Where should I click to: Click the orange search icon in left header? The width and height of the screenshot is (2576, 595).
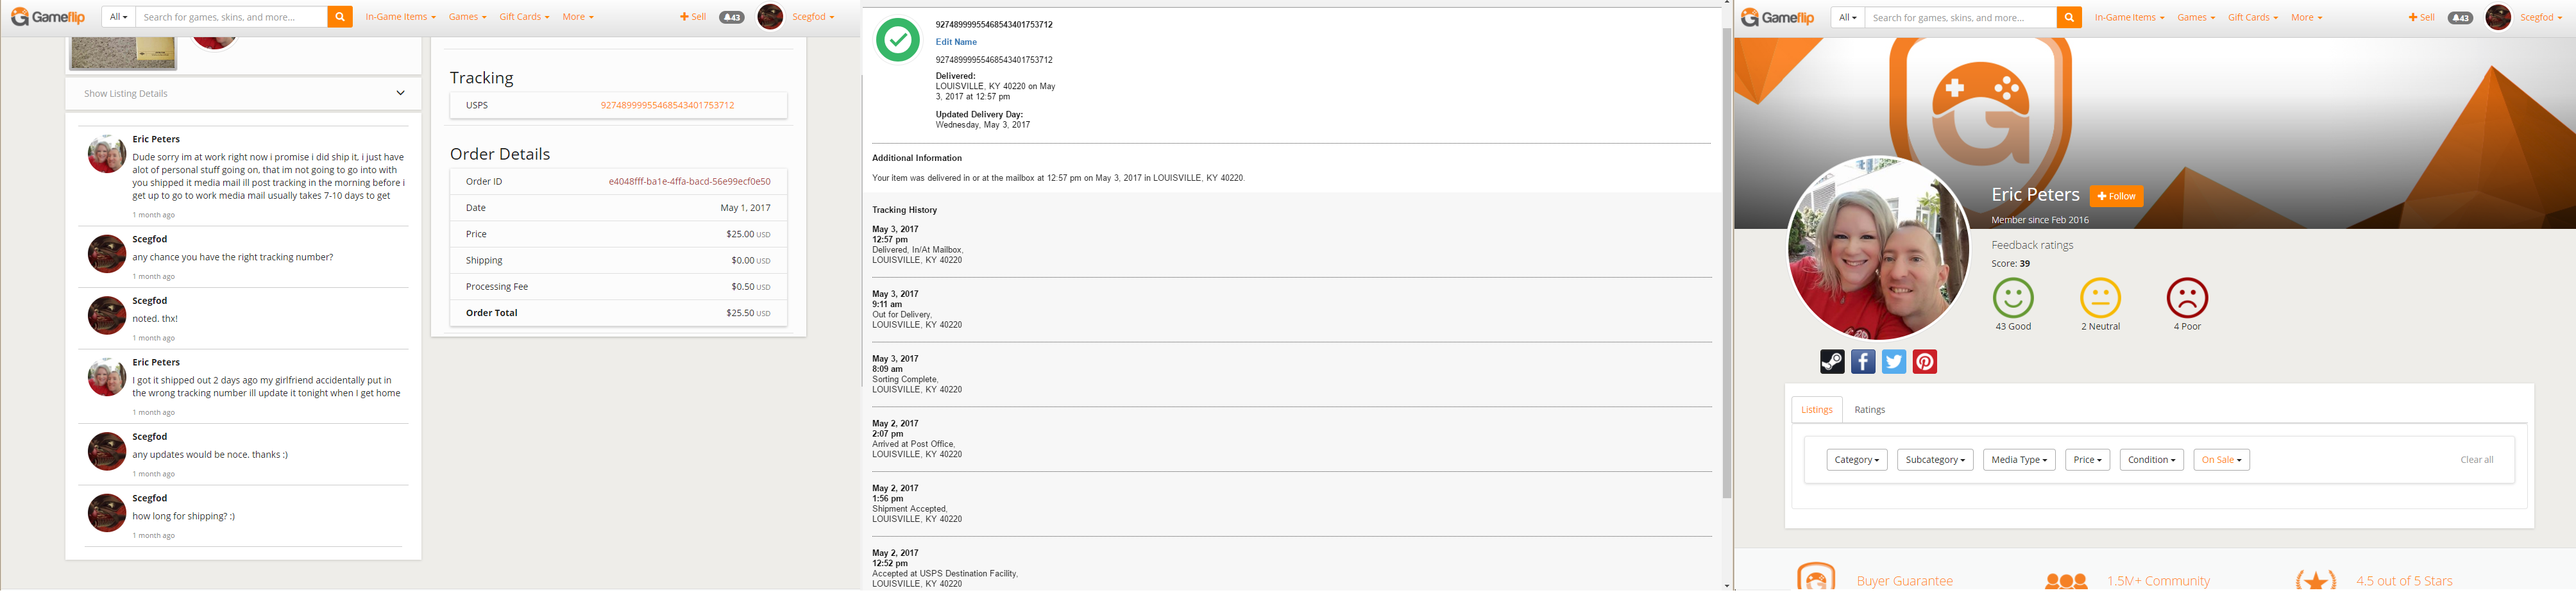[x=340, y=17]
